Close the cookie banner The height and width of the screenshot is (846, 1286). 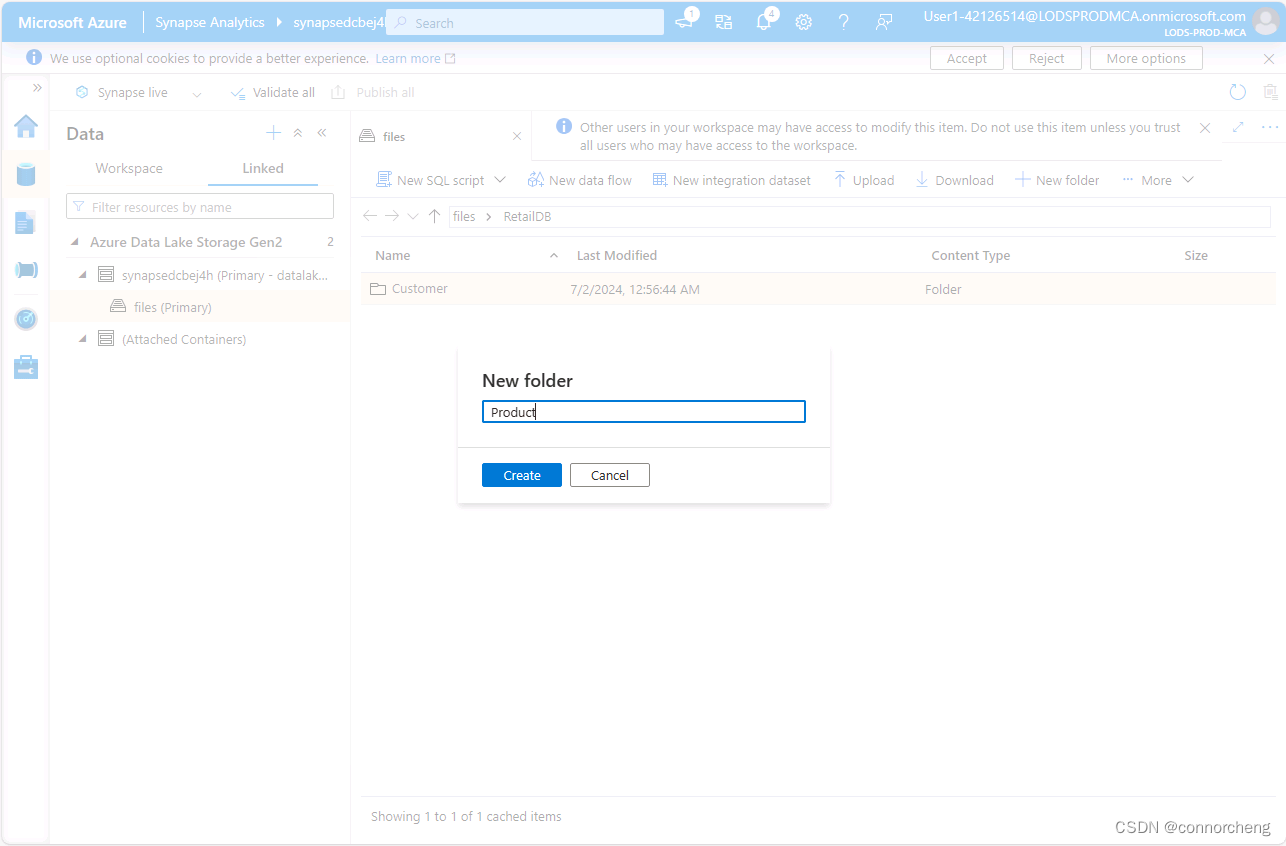(x=1269, y=59)
